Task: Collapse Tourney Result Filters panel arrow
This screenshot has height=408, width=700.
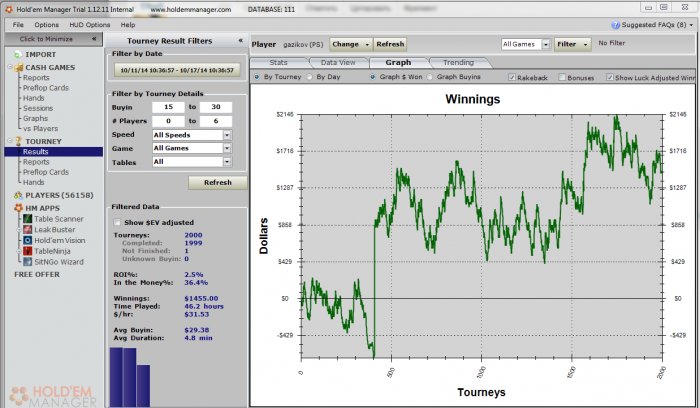Action: [241, 41]
